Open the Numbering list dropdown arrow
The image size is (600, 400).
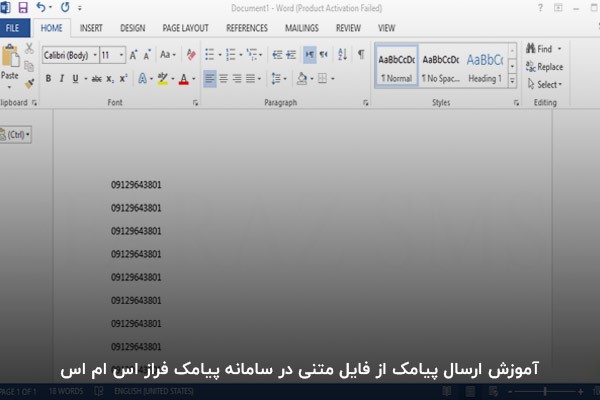point(241,55)
